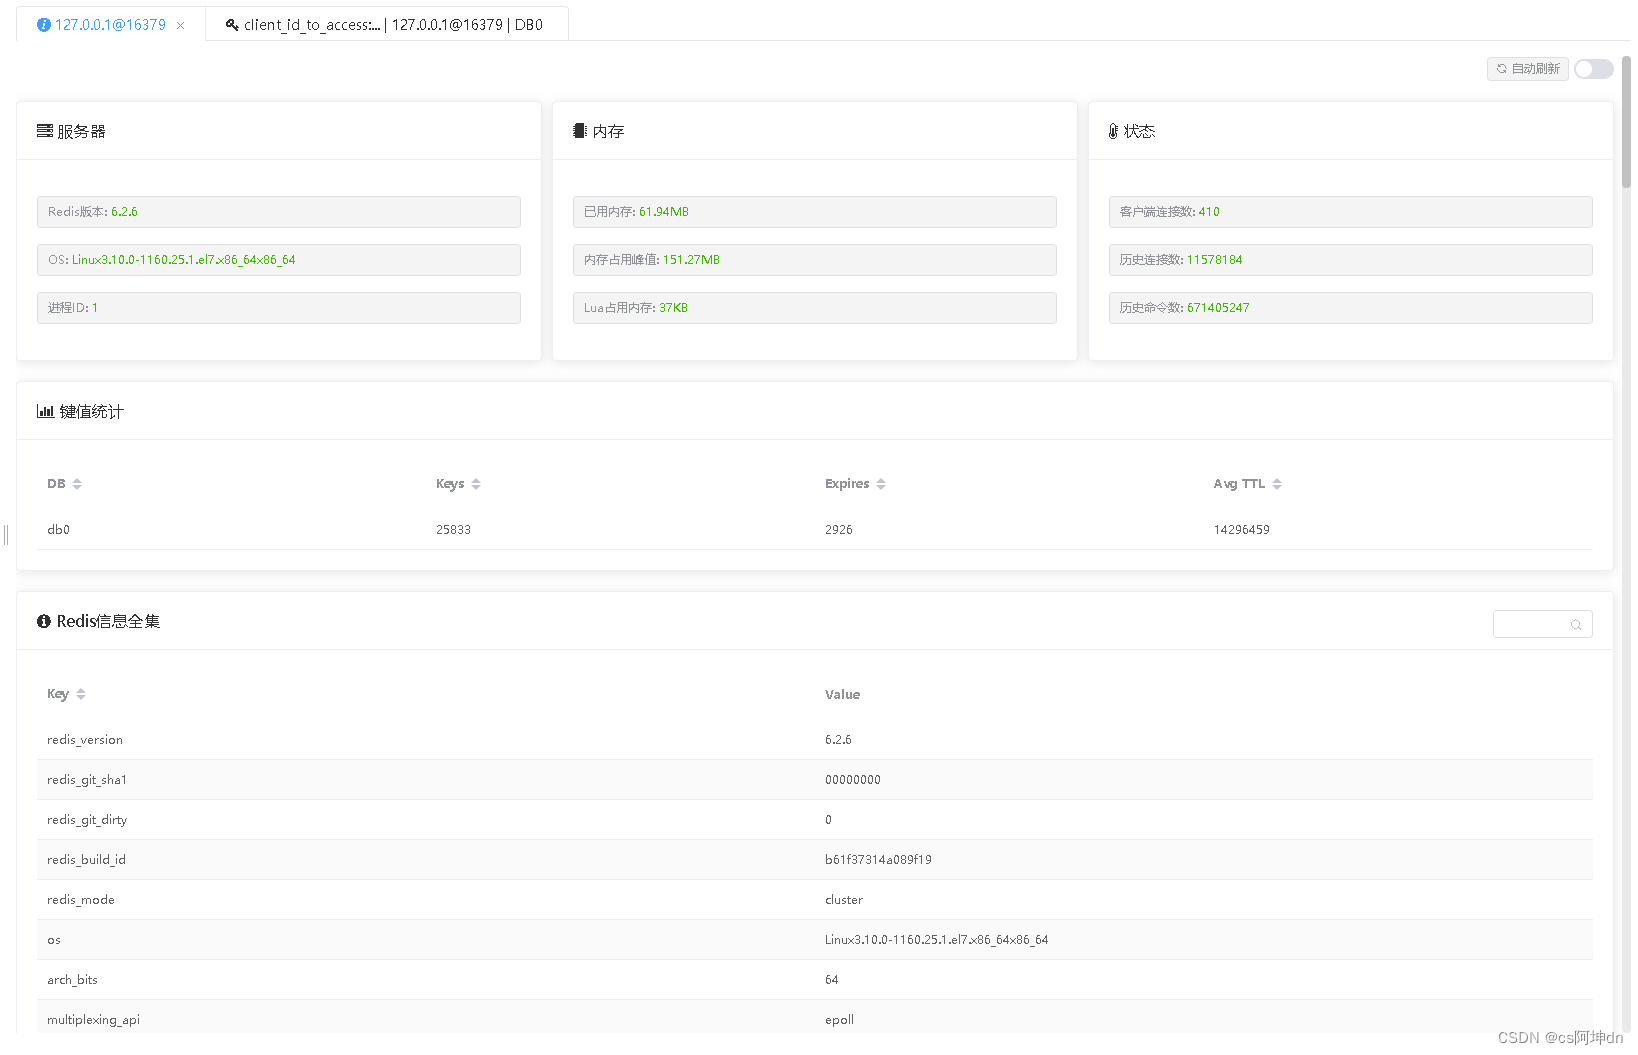1638x1055 pixels.
Task: Click the value b61f37314a089f19
Action: pyautogui.click(x=878, y=860)
